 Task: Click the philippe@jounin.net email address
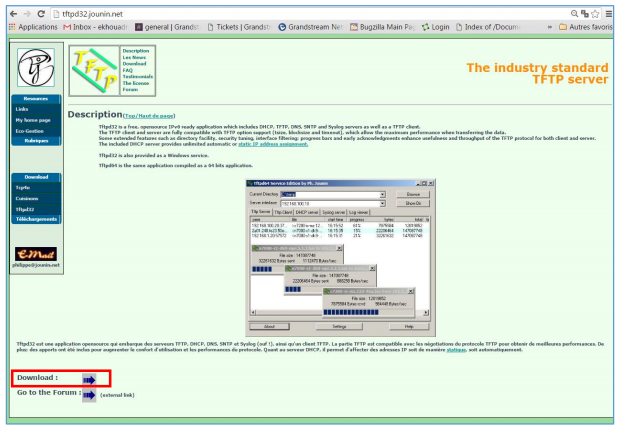point(36,265)
